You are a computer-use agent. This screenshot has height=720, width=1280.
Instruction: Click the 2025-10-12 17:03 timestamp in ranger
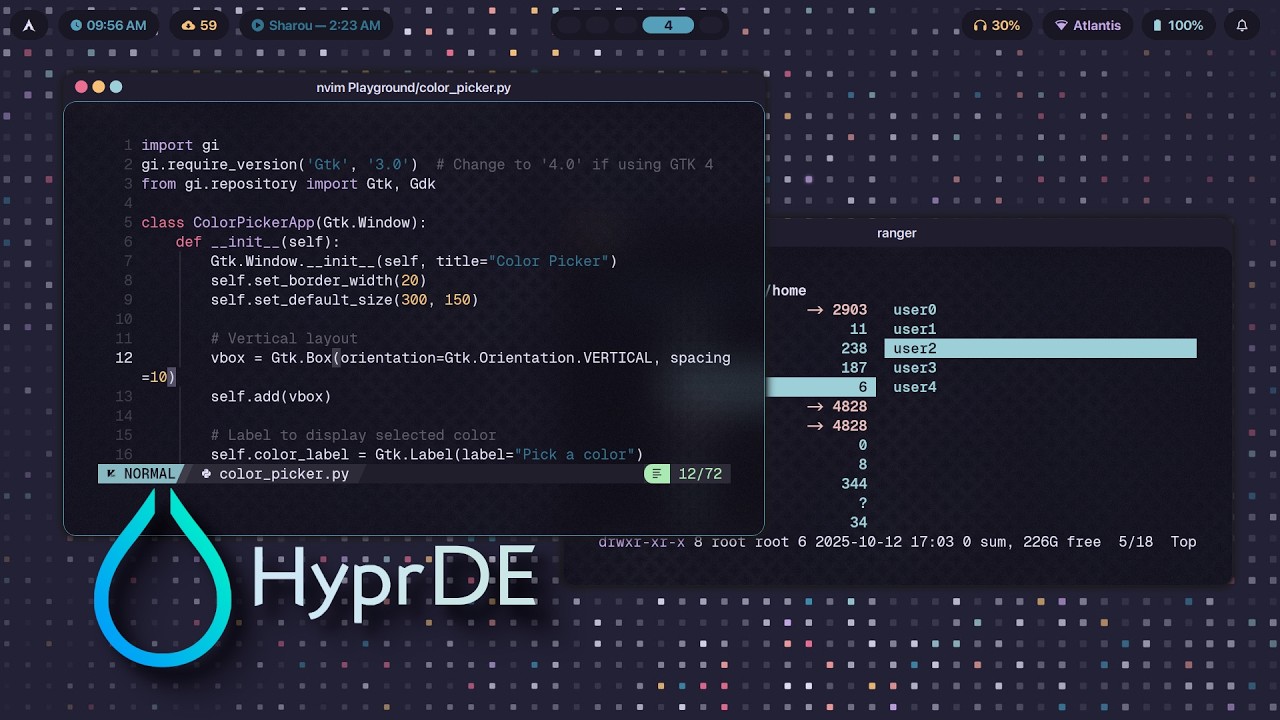click(x=884, y=542)
